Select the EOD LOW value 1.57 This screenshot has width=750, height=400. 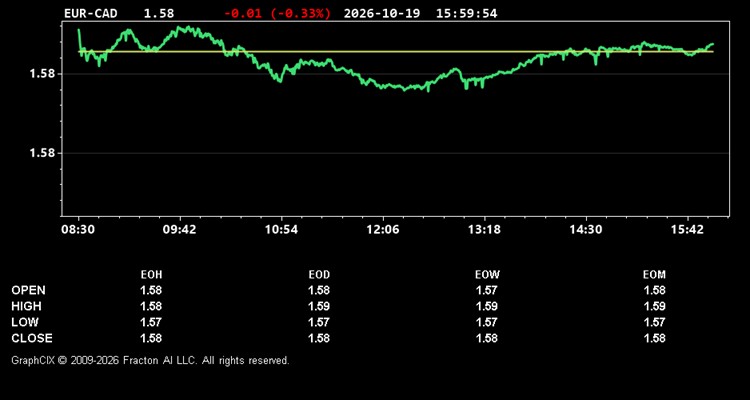[319, 322]
